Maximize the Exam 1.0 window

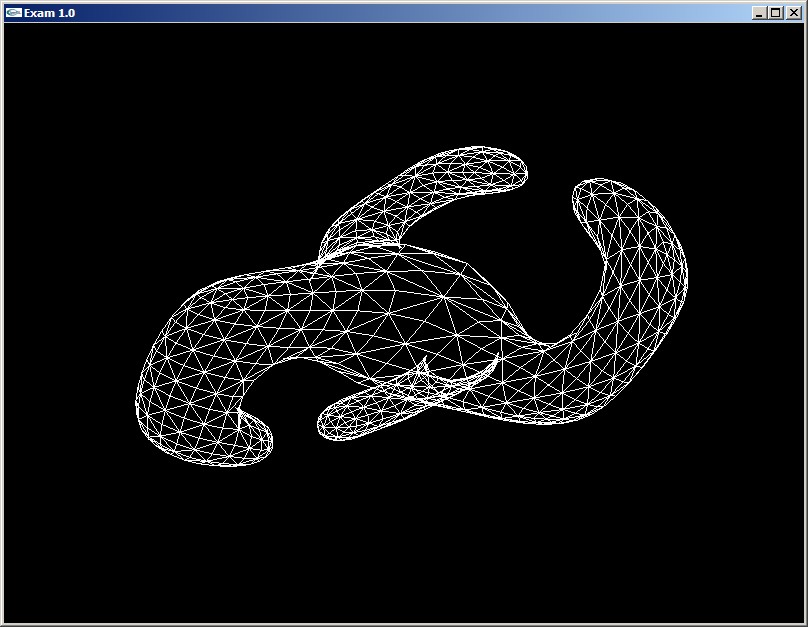(776, 13)
